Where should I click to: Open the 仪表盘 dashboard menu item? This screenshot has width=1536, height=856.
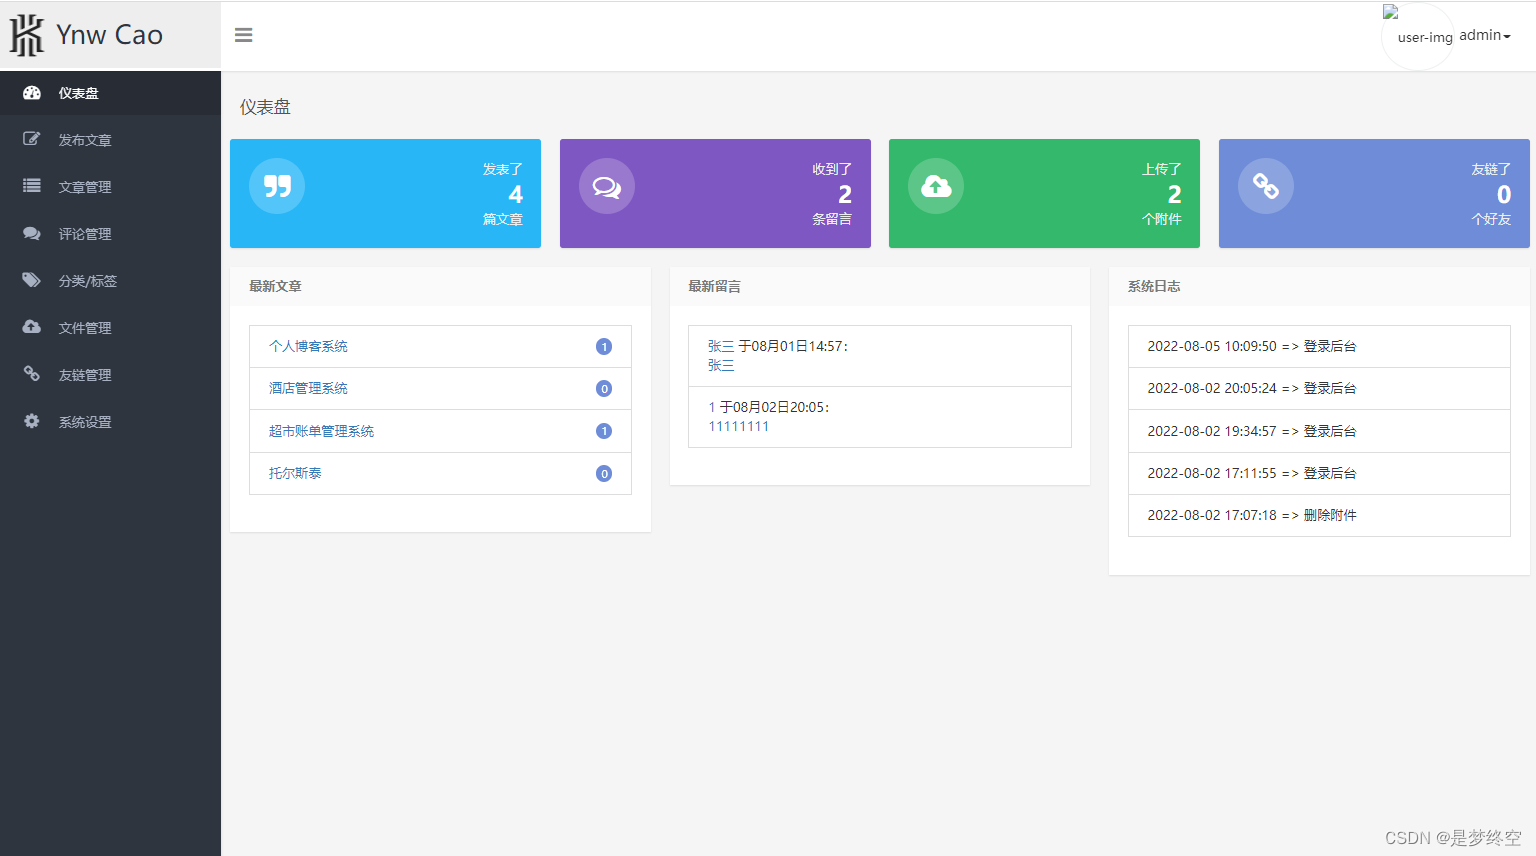[x=110, y=93]
